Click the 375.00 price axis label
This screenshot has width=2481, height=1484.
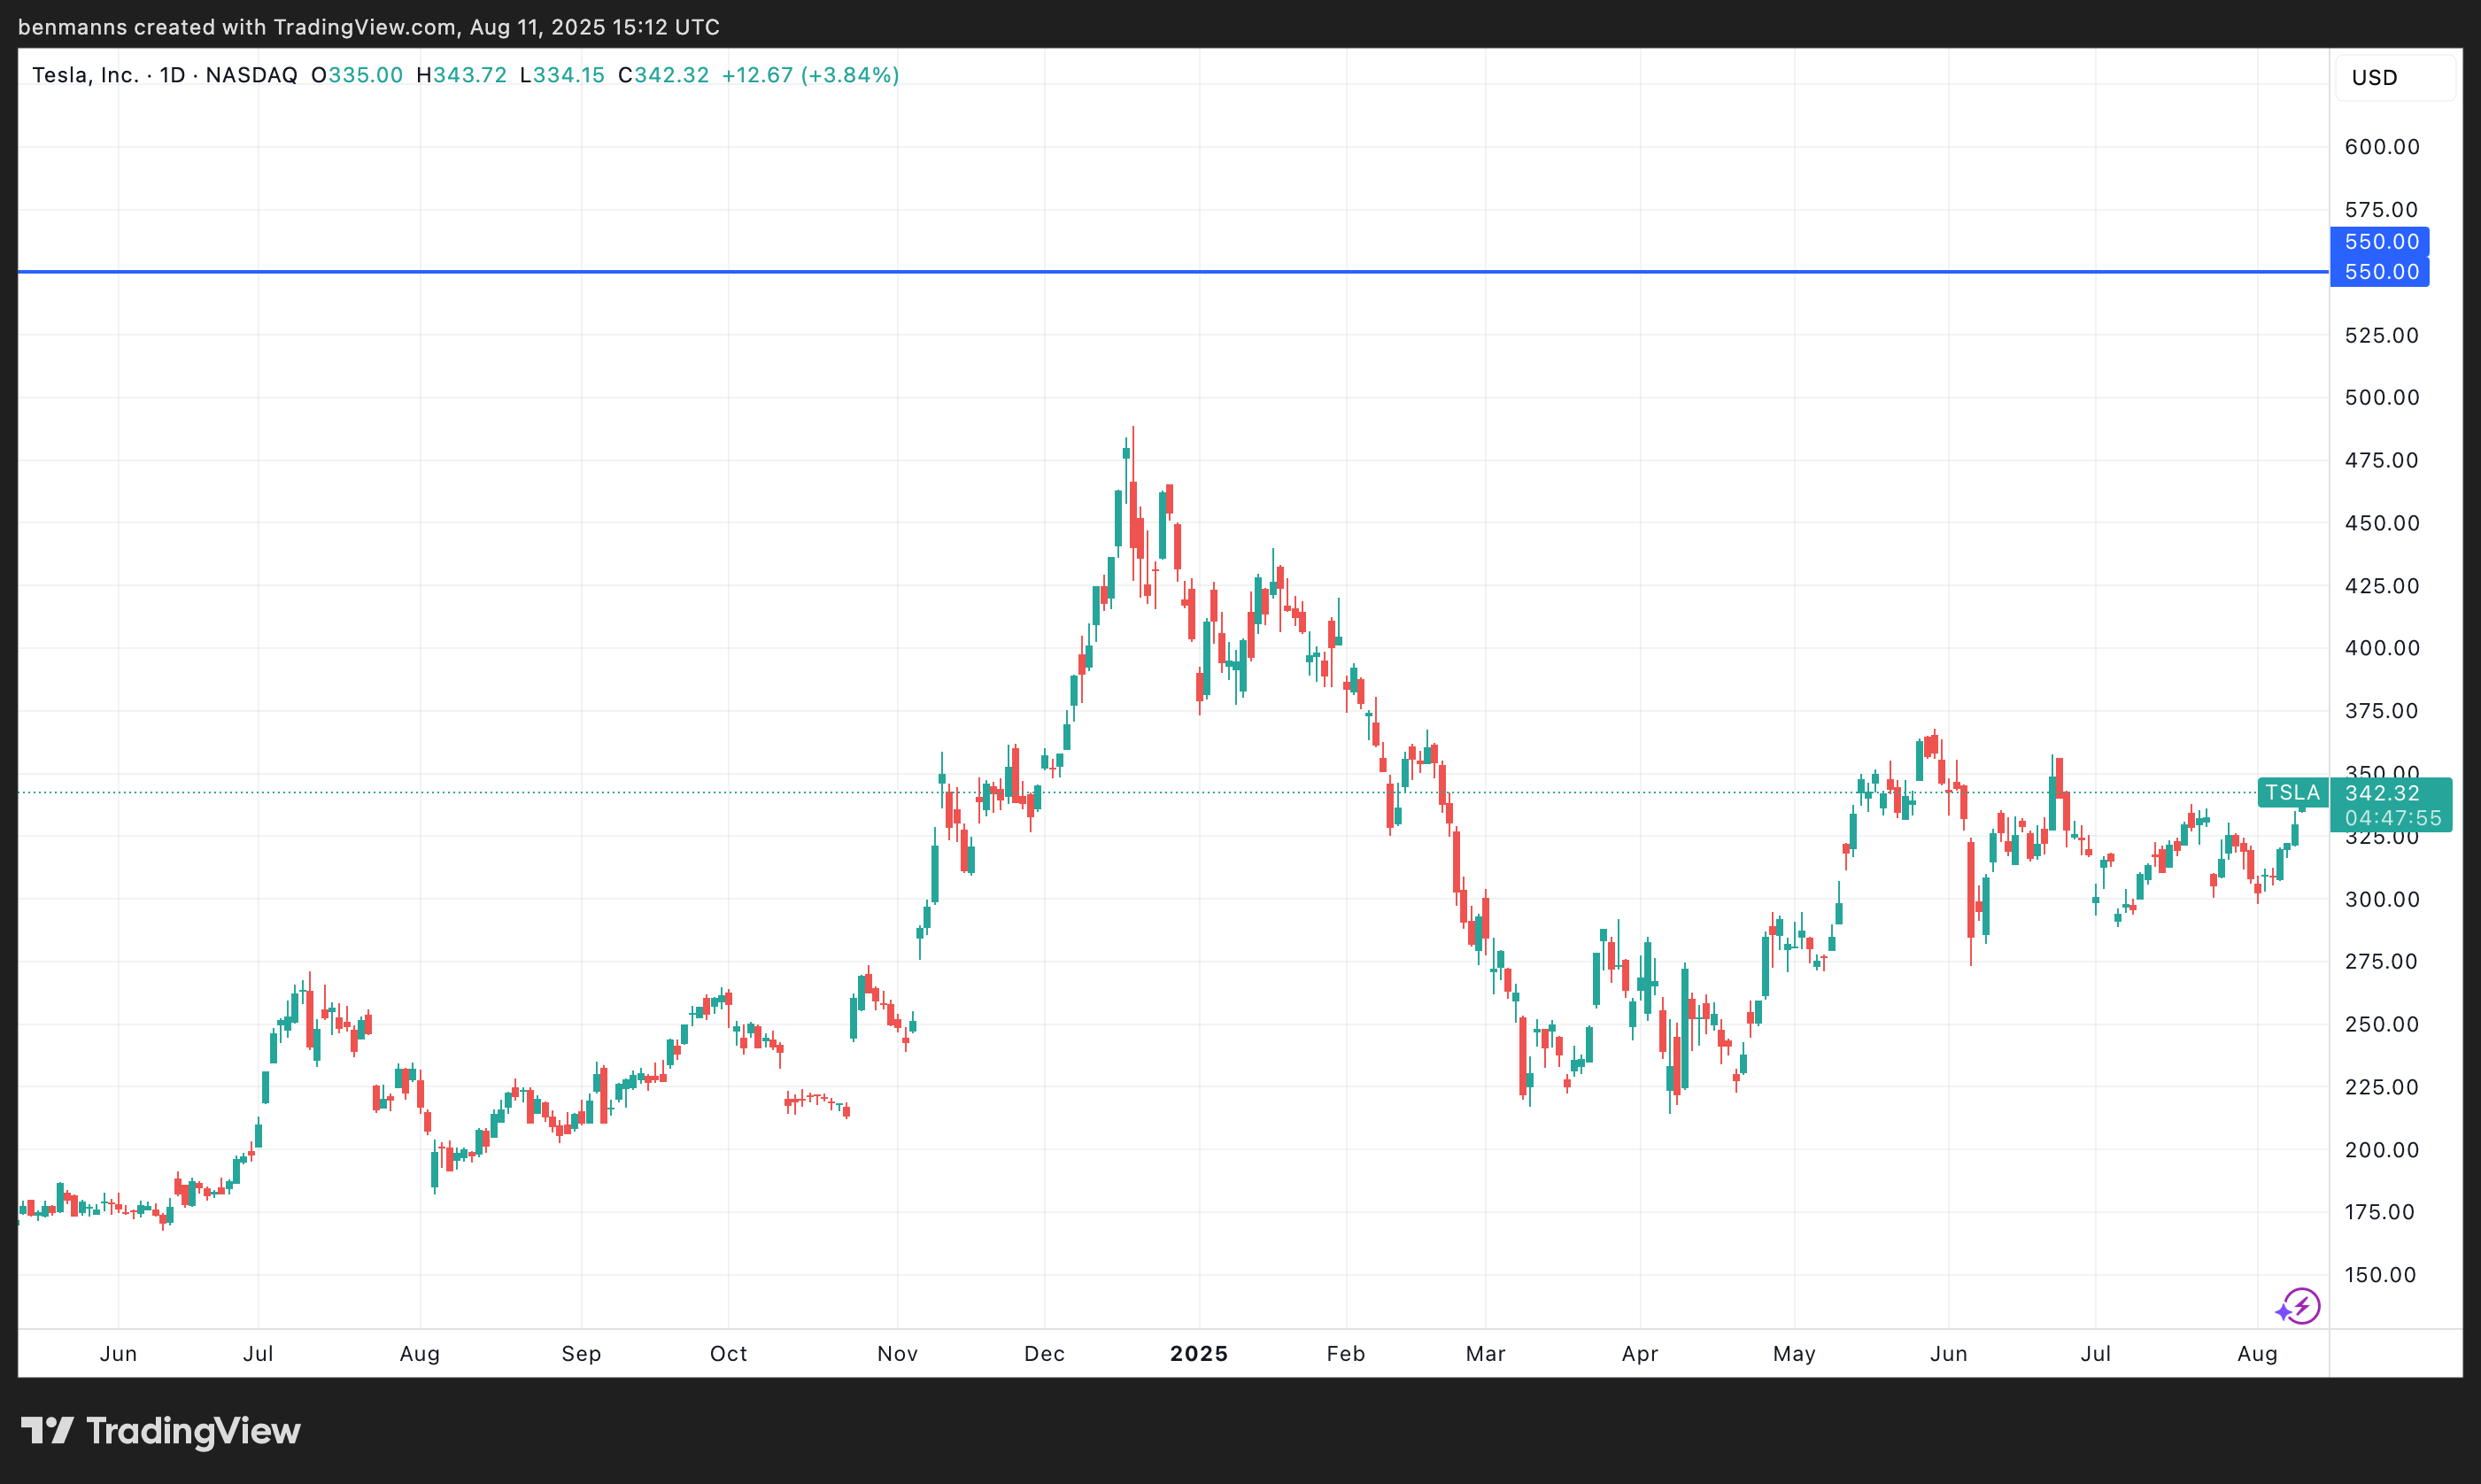click(2382, 711)
